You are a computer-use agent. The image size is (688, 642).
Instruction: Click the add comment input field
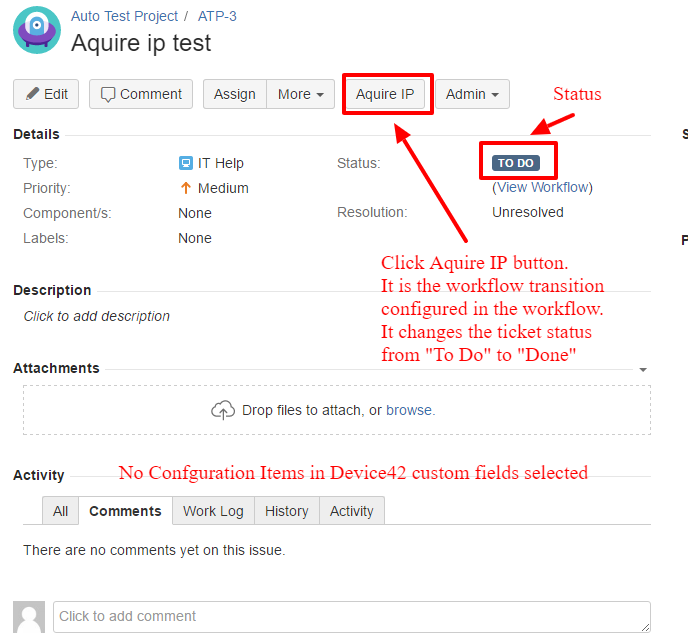[x=351, y=616]
